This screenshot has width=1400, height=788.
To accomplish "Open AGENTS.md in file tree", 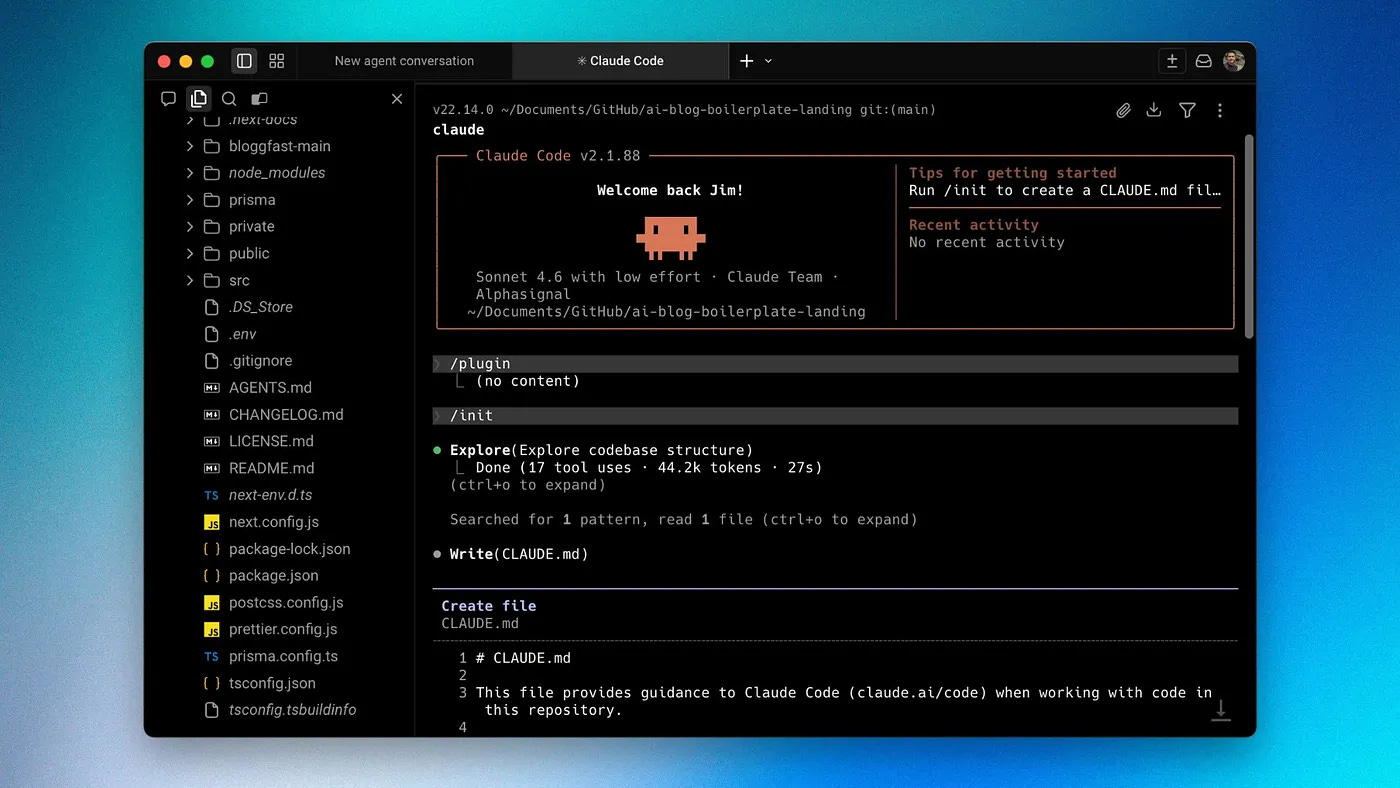I will coord(270,388).
